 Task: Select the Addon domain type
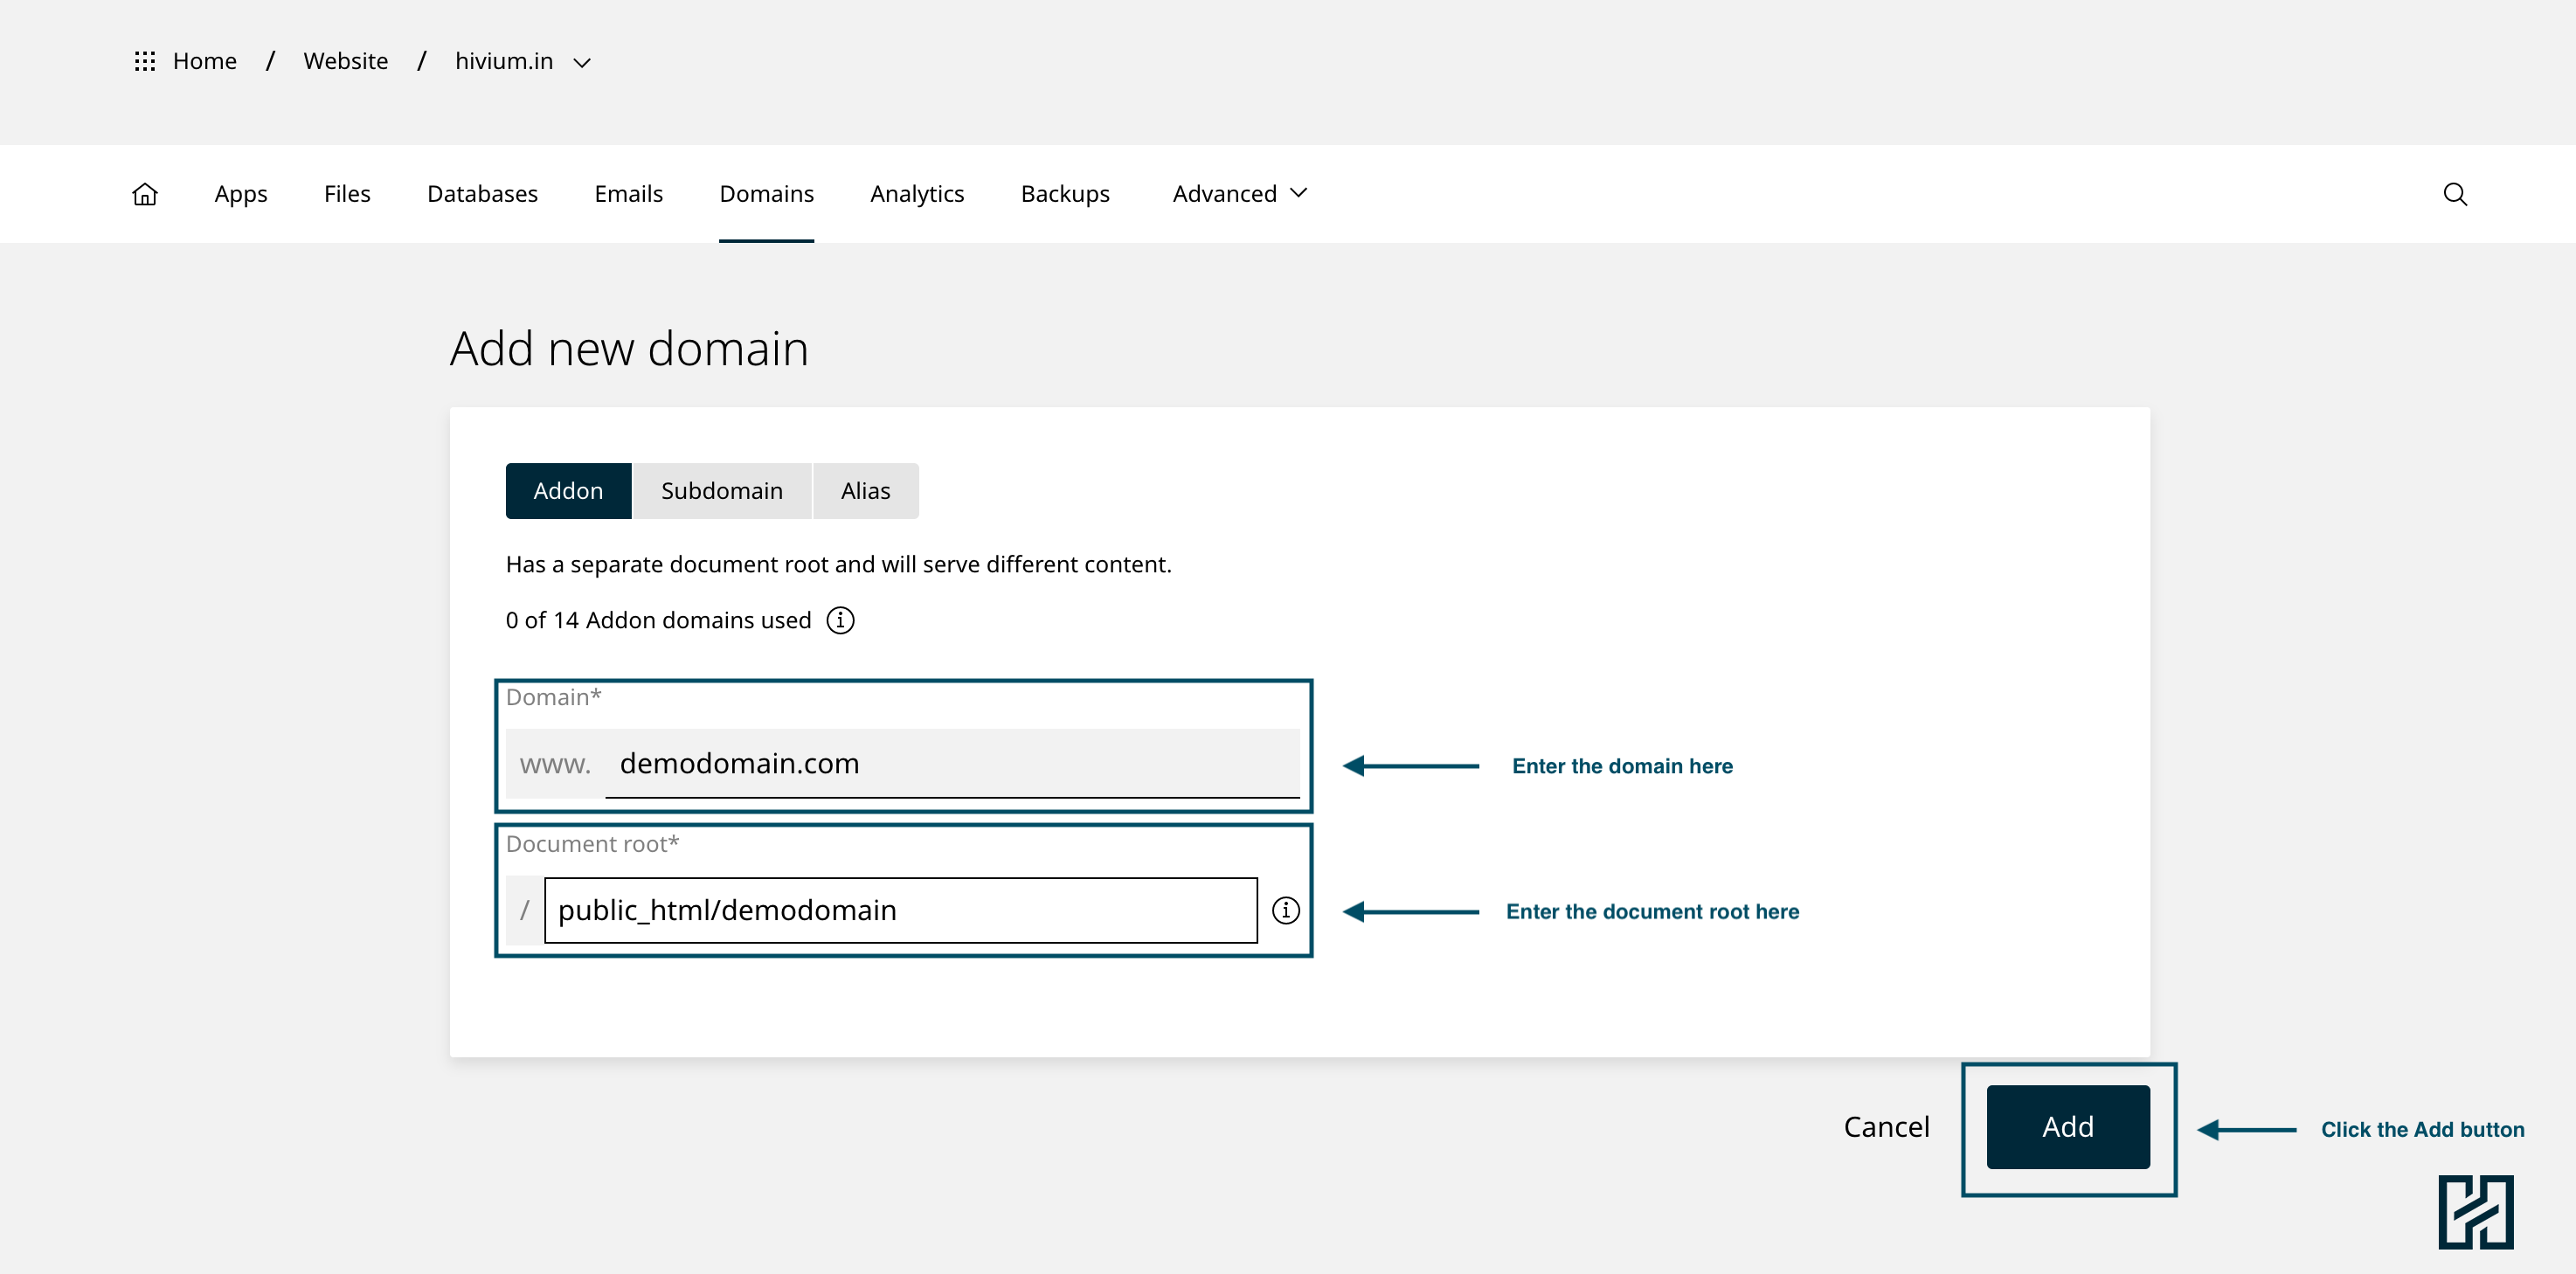(x=568, y=491)
